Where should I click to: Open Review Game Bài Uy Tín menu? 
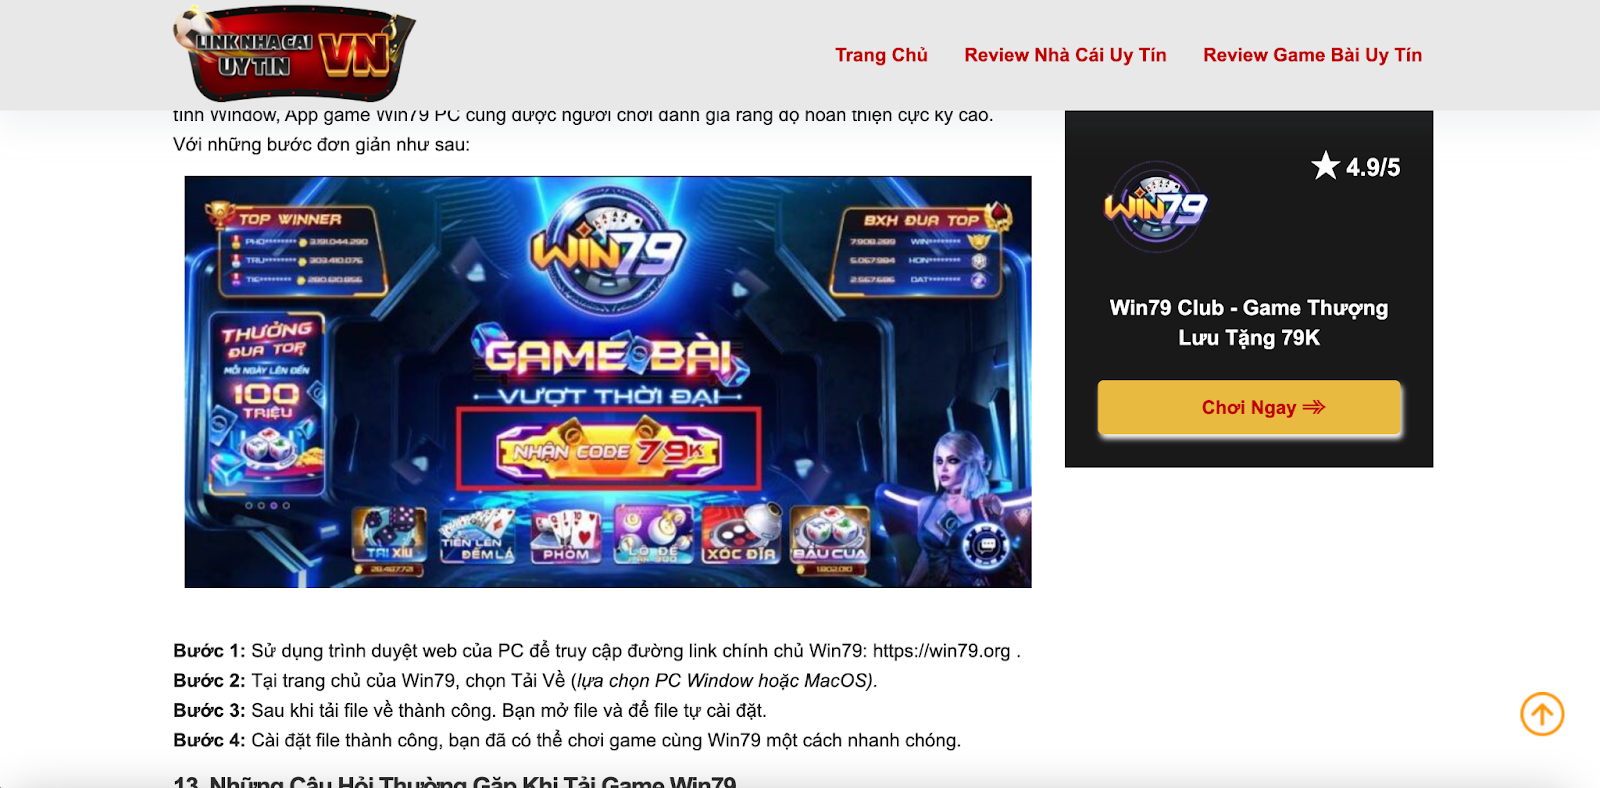(x=1312, y=55)
